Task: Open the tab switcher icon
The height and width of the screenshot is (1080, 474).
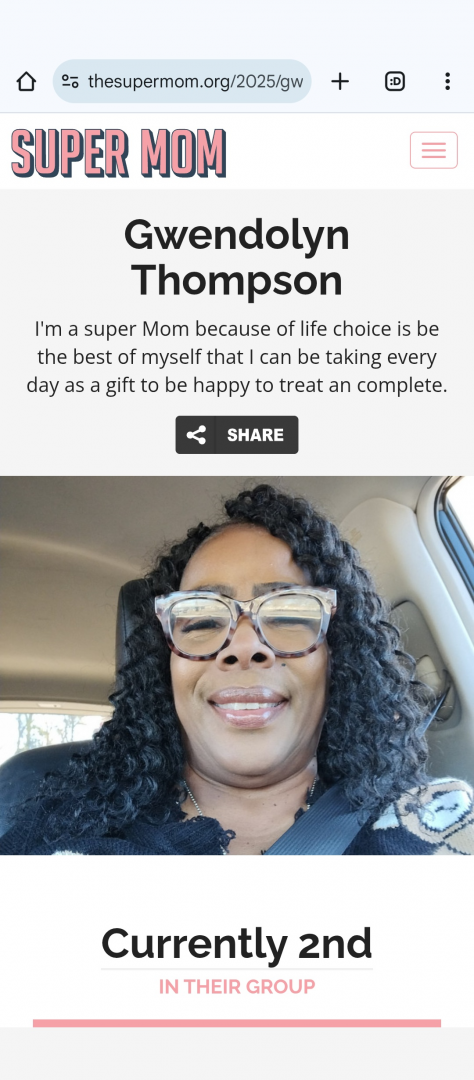Action: click(394, 81)
